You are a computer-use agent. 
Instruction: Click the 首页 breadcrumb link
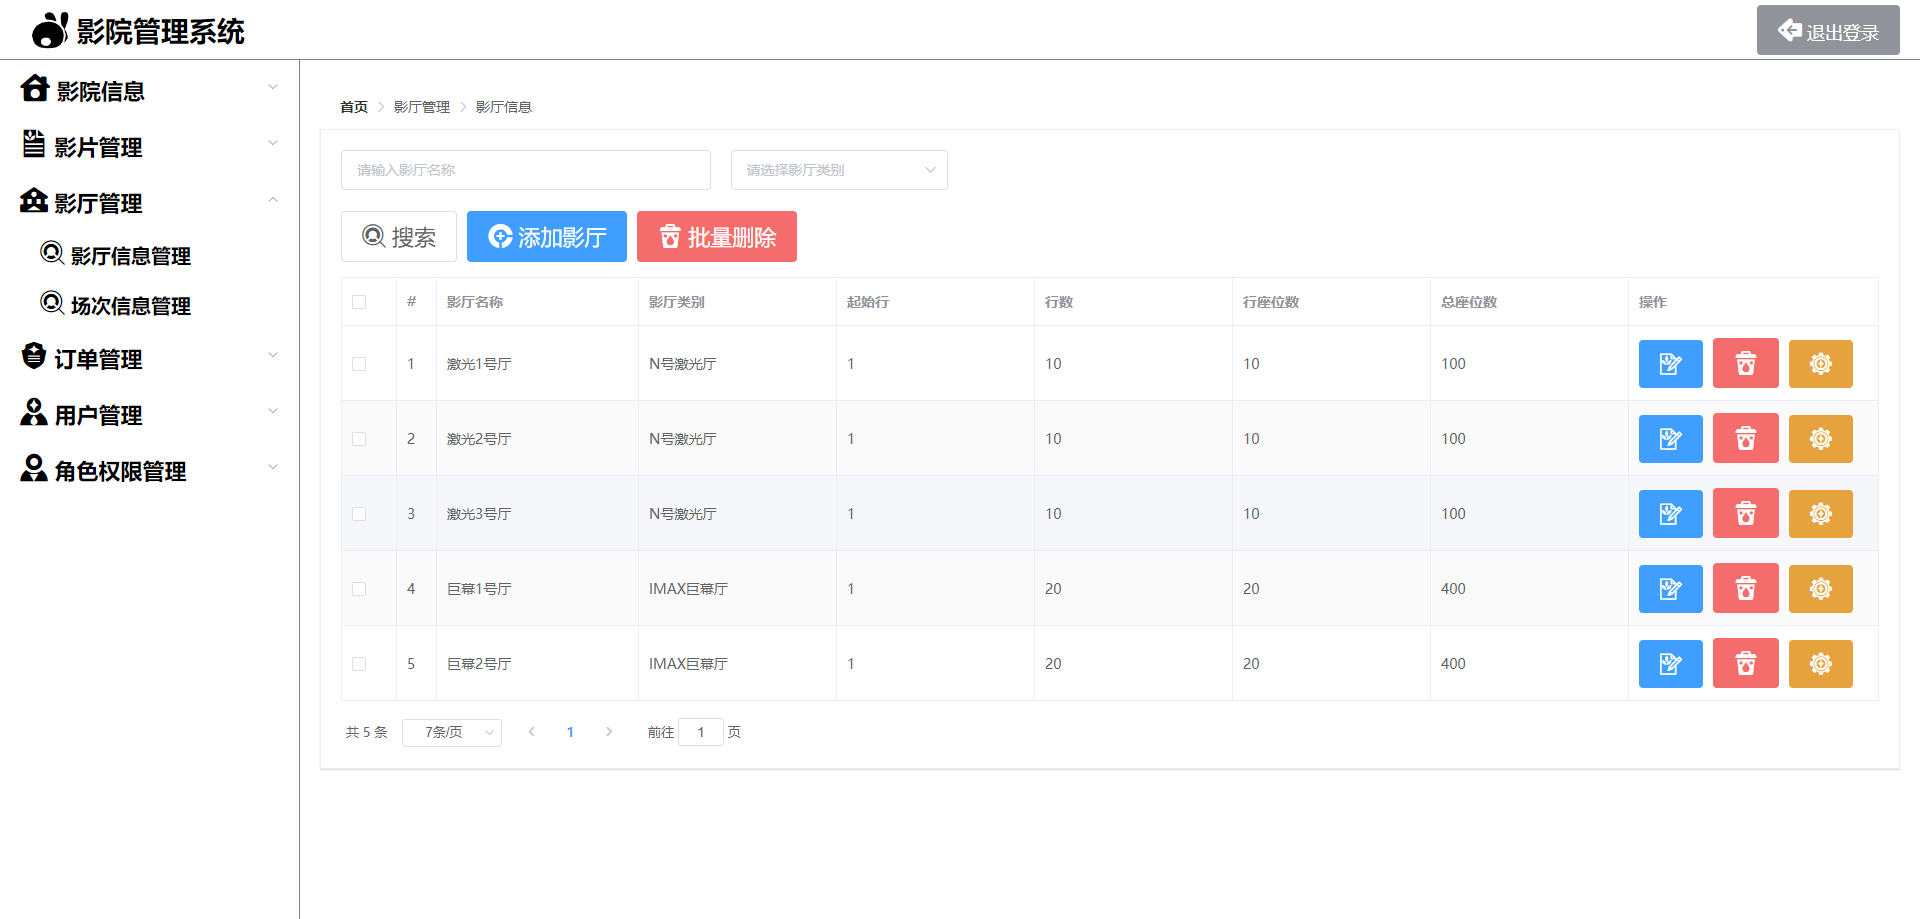354,107
